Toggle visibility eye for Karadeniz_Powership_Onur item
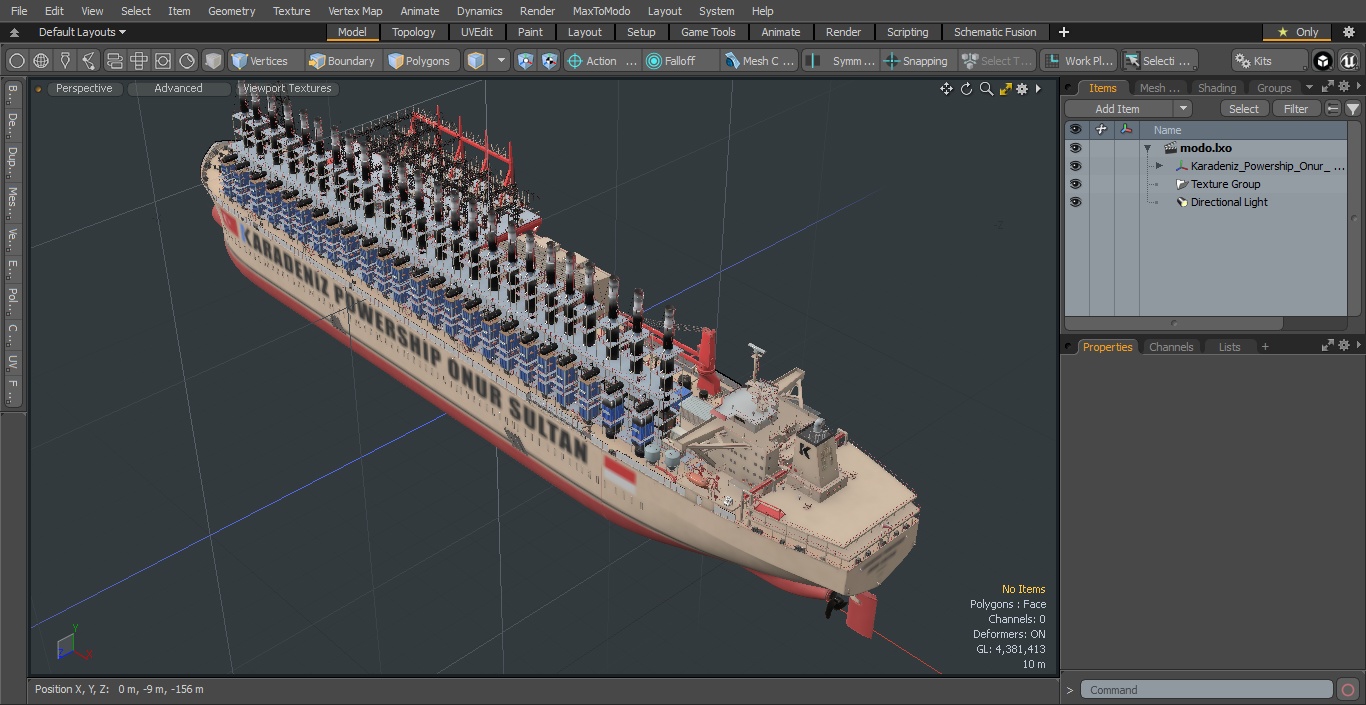Screen dimensions: 1366x705 (x=1075, y=166)
